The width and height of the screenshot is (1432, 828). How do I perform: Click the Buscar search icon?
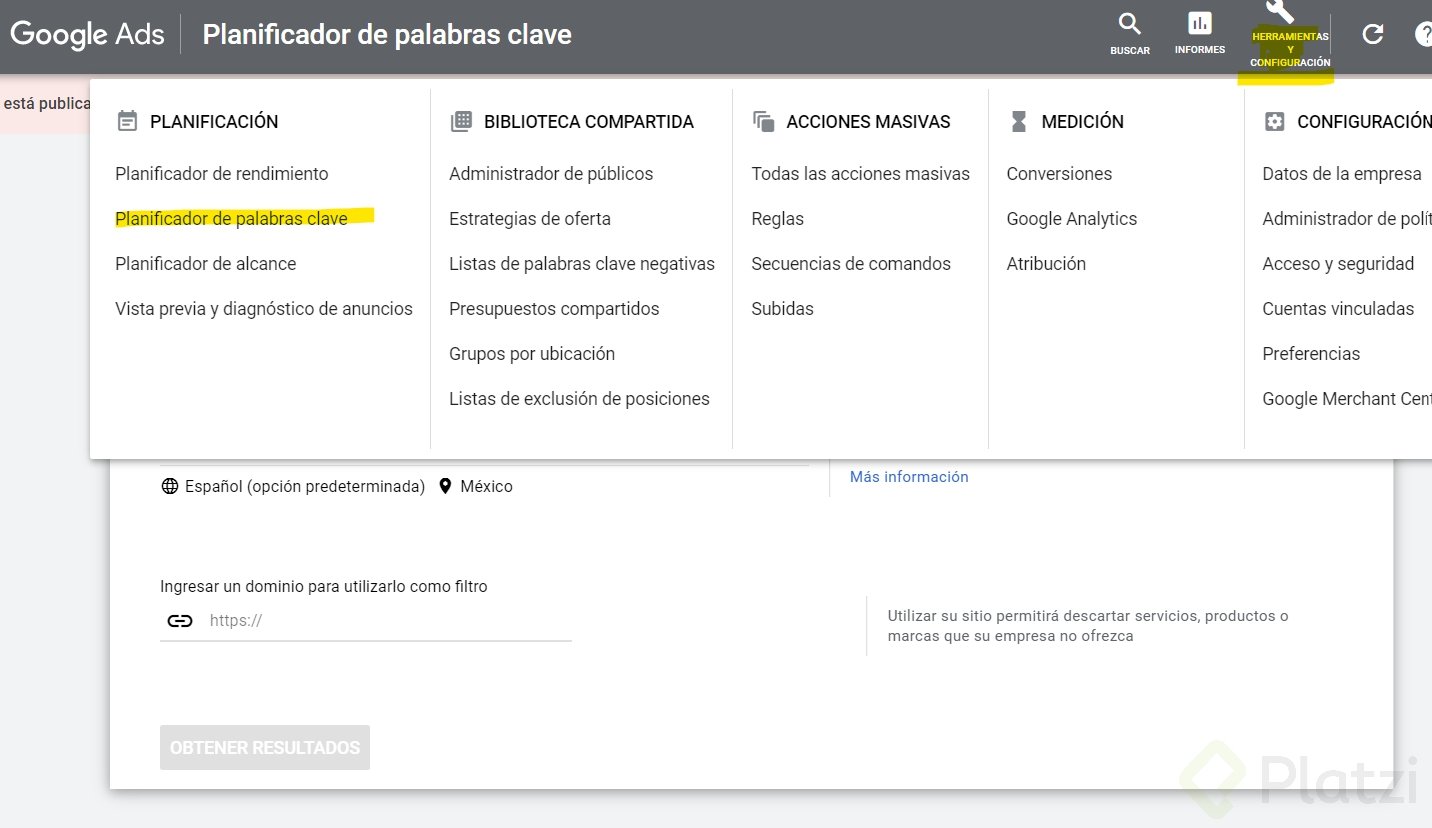[1129, 24]
